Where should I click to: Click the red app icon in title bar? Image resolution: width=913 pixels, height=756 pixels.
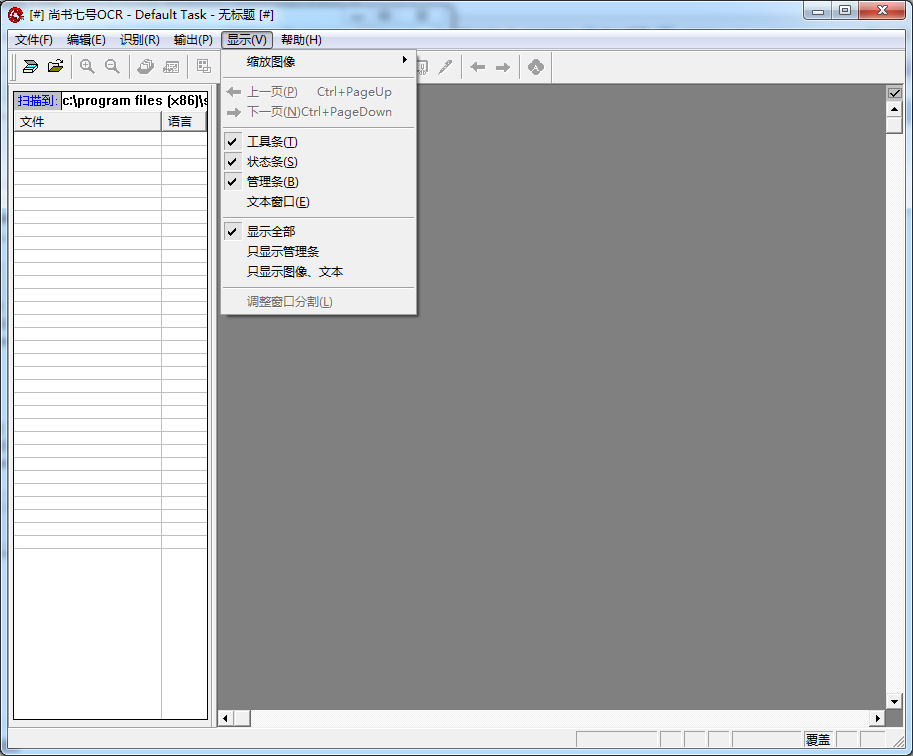pyautogui.click(x=16, y=15)
